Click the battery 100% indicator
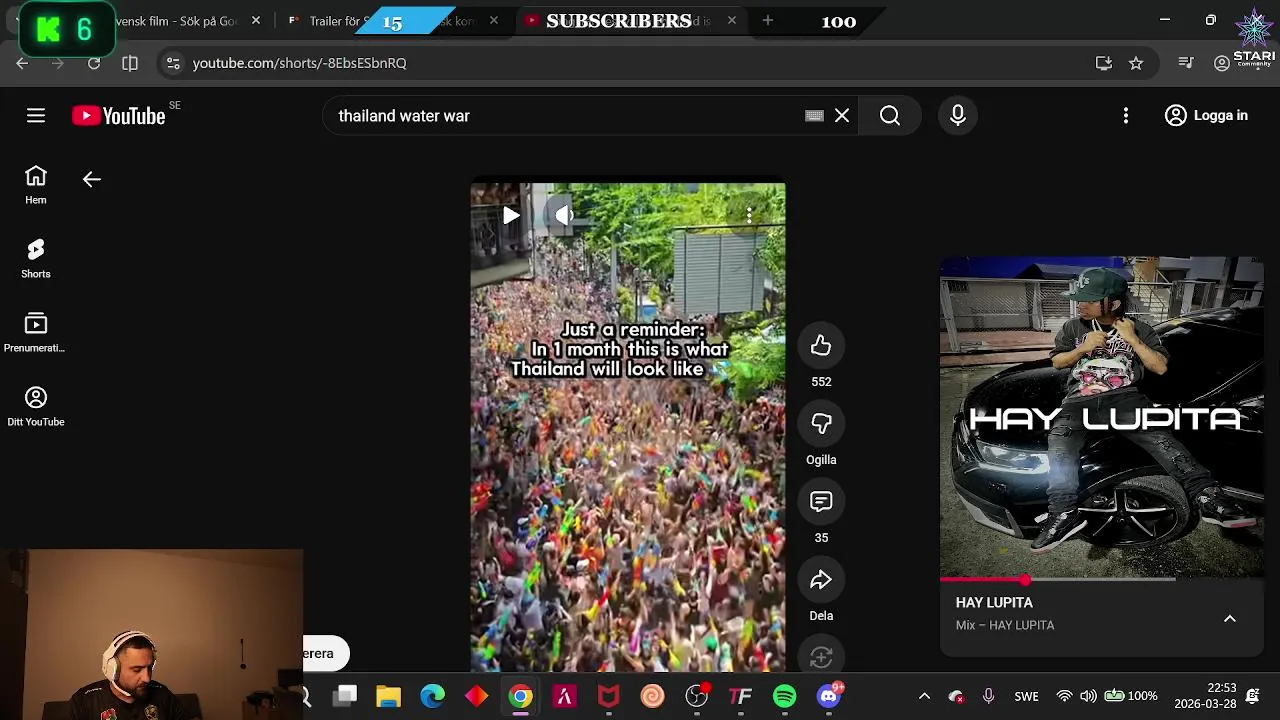The height and width of the screenshot is (720, 1280). [x=1130, y=696]
